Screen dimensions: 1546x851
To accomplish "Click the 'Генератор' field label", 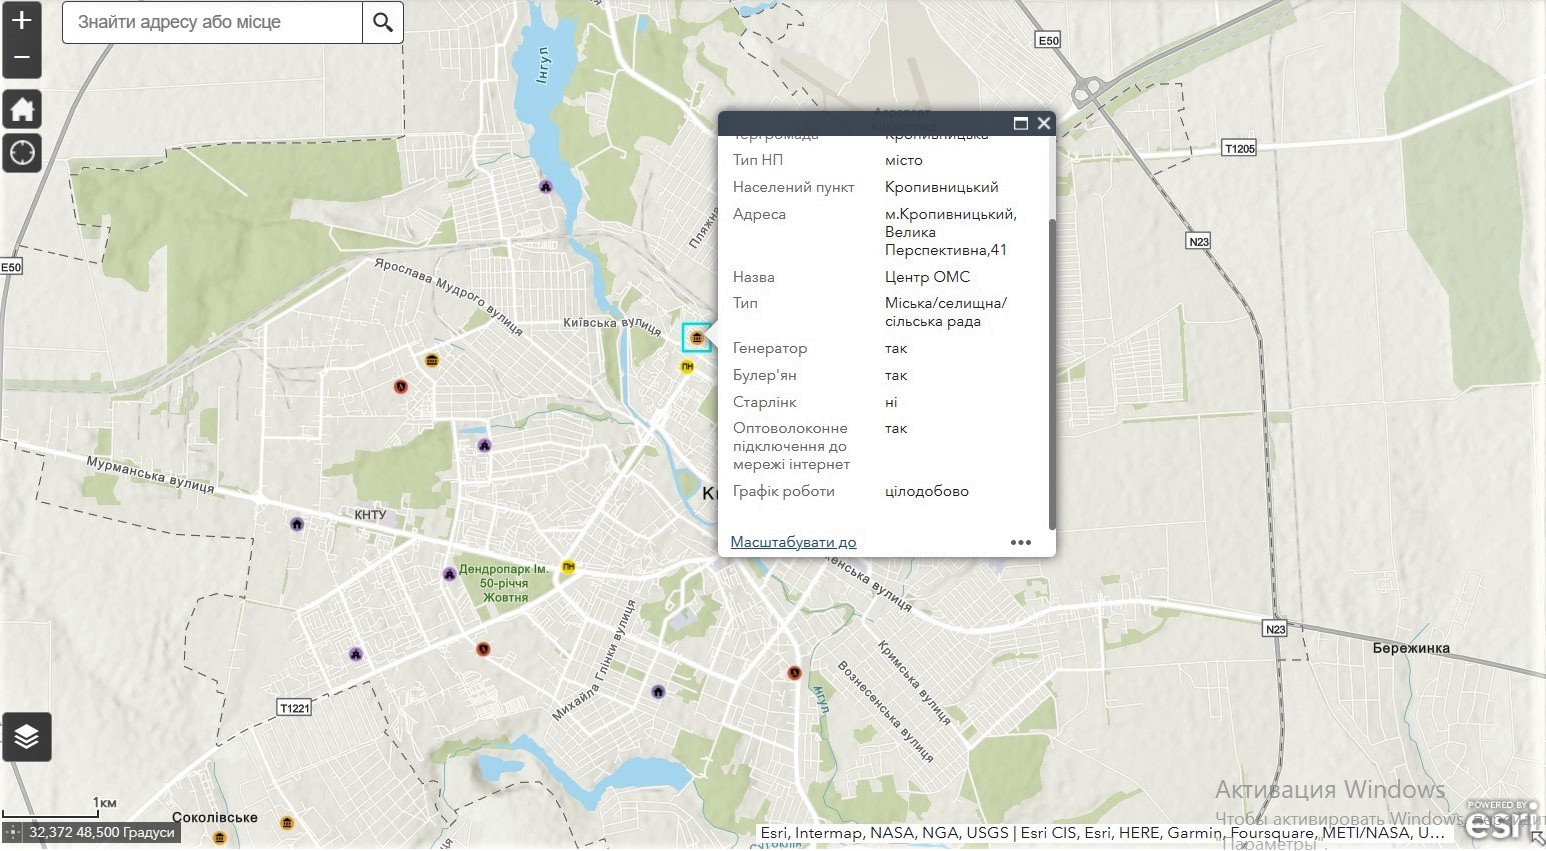I will click(x=770, y=348).
